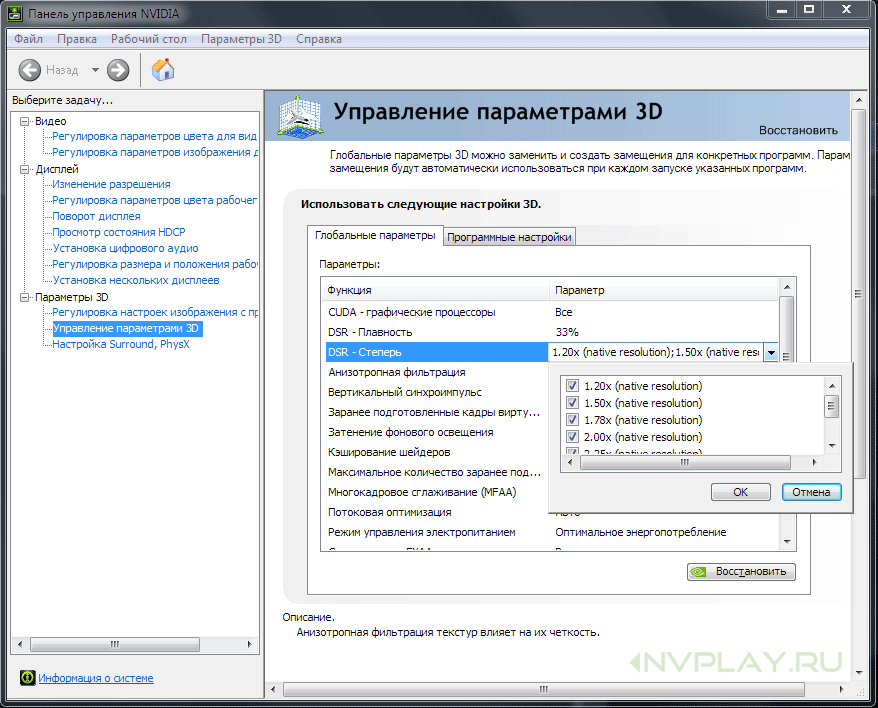Select Установка нескольких дисплеев task
This screenshot has width=878, height=708.
point(136,280)
